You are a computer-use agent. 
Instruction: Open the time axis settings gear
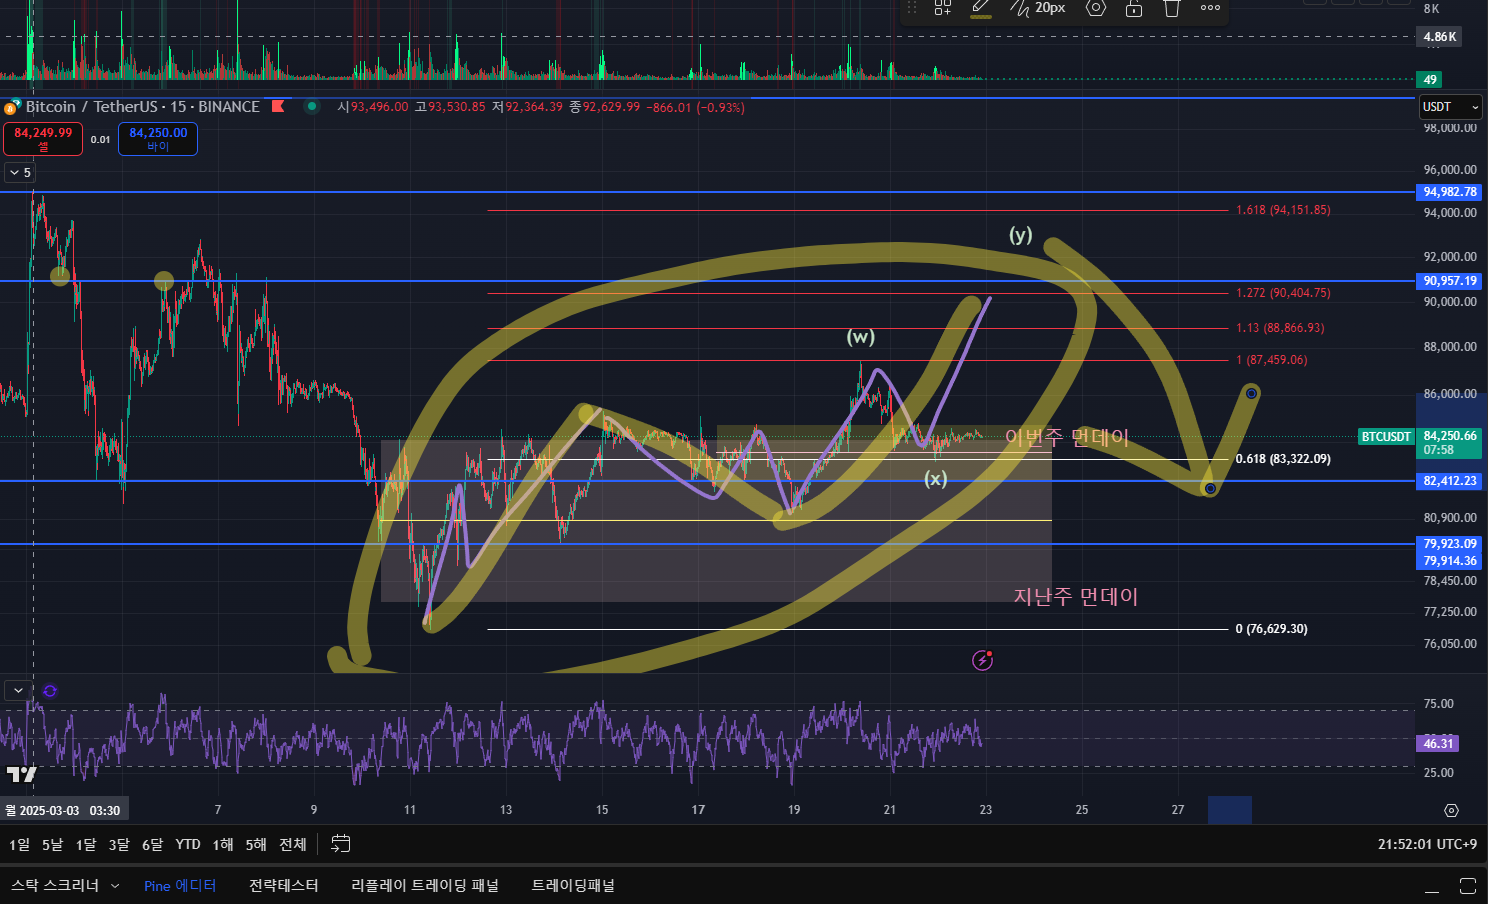[1451, 810]
